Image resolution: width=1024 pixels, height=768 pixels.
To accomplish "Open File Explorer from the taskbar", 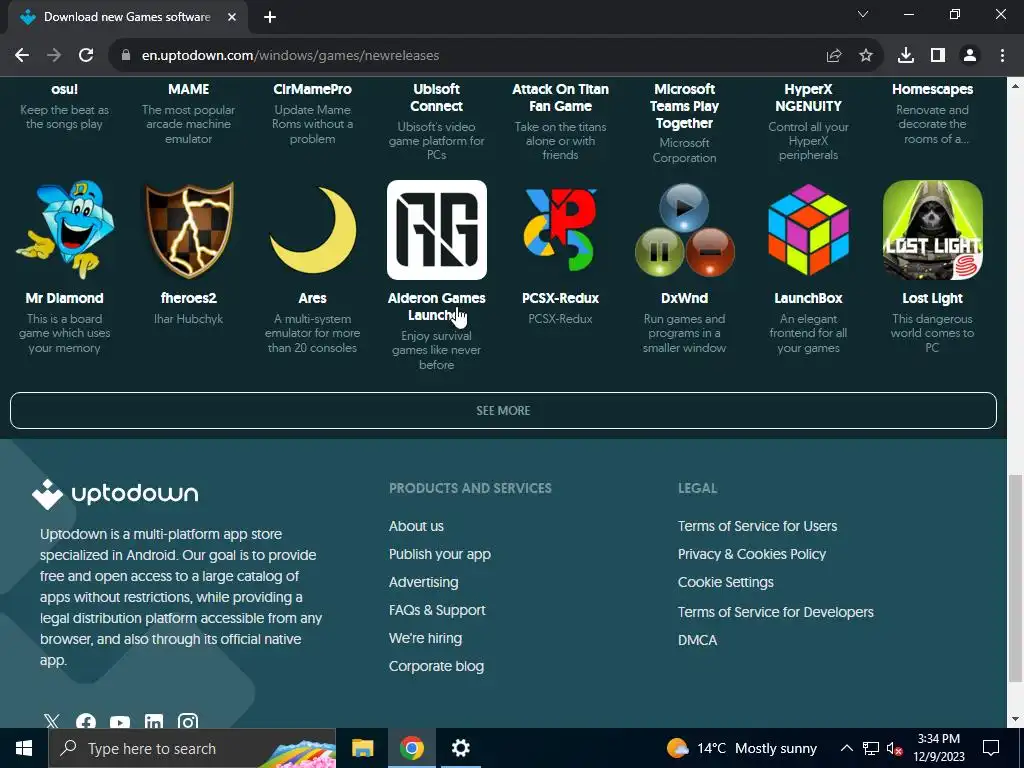I will 362,748.
